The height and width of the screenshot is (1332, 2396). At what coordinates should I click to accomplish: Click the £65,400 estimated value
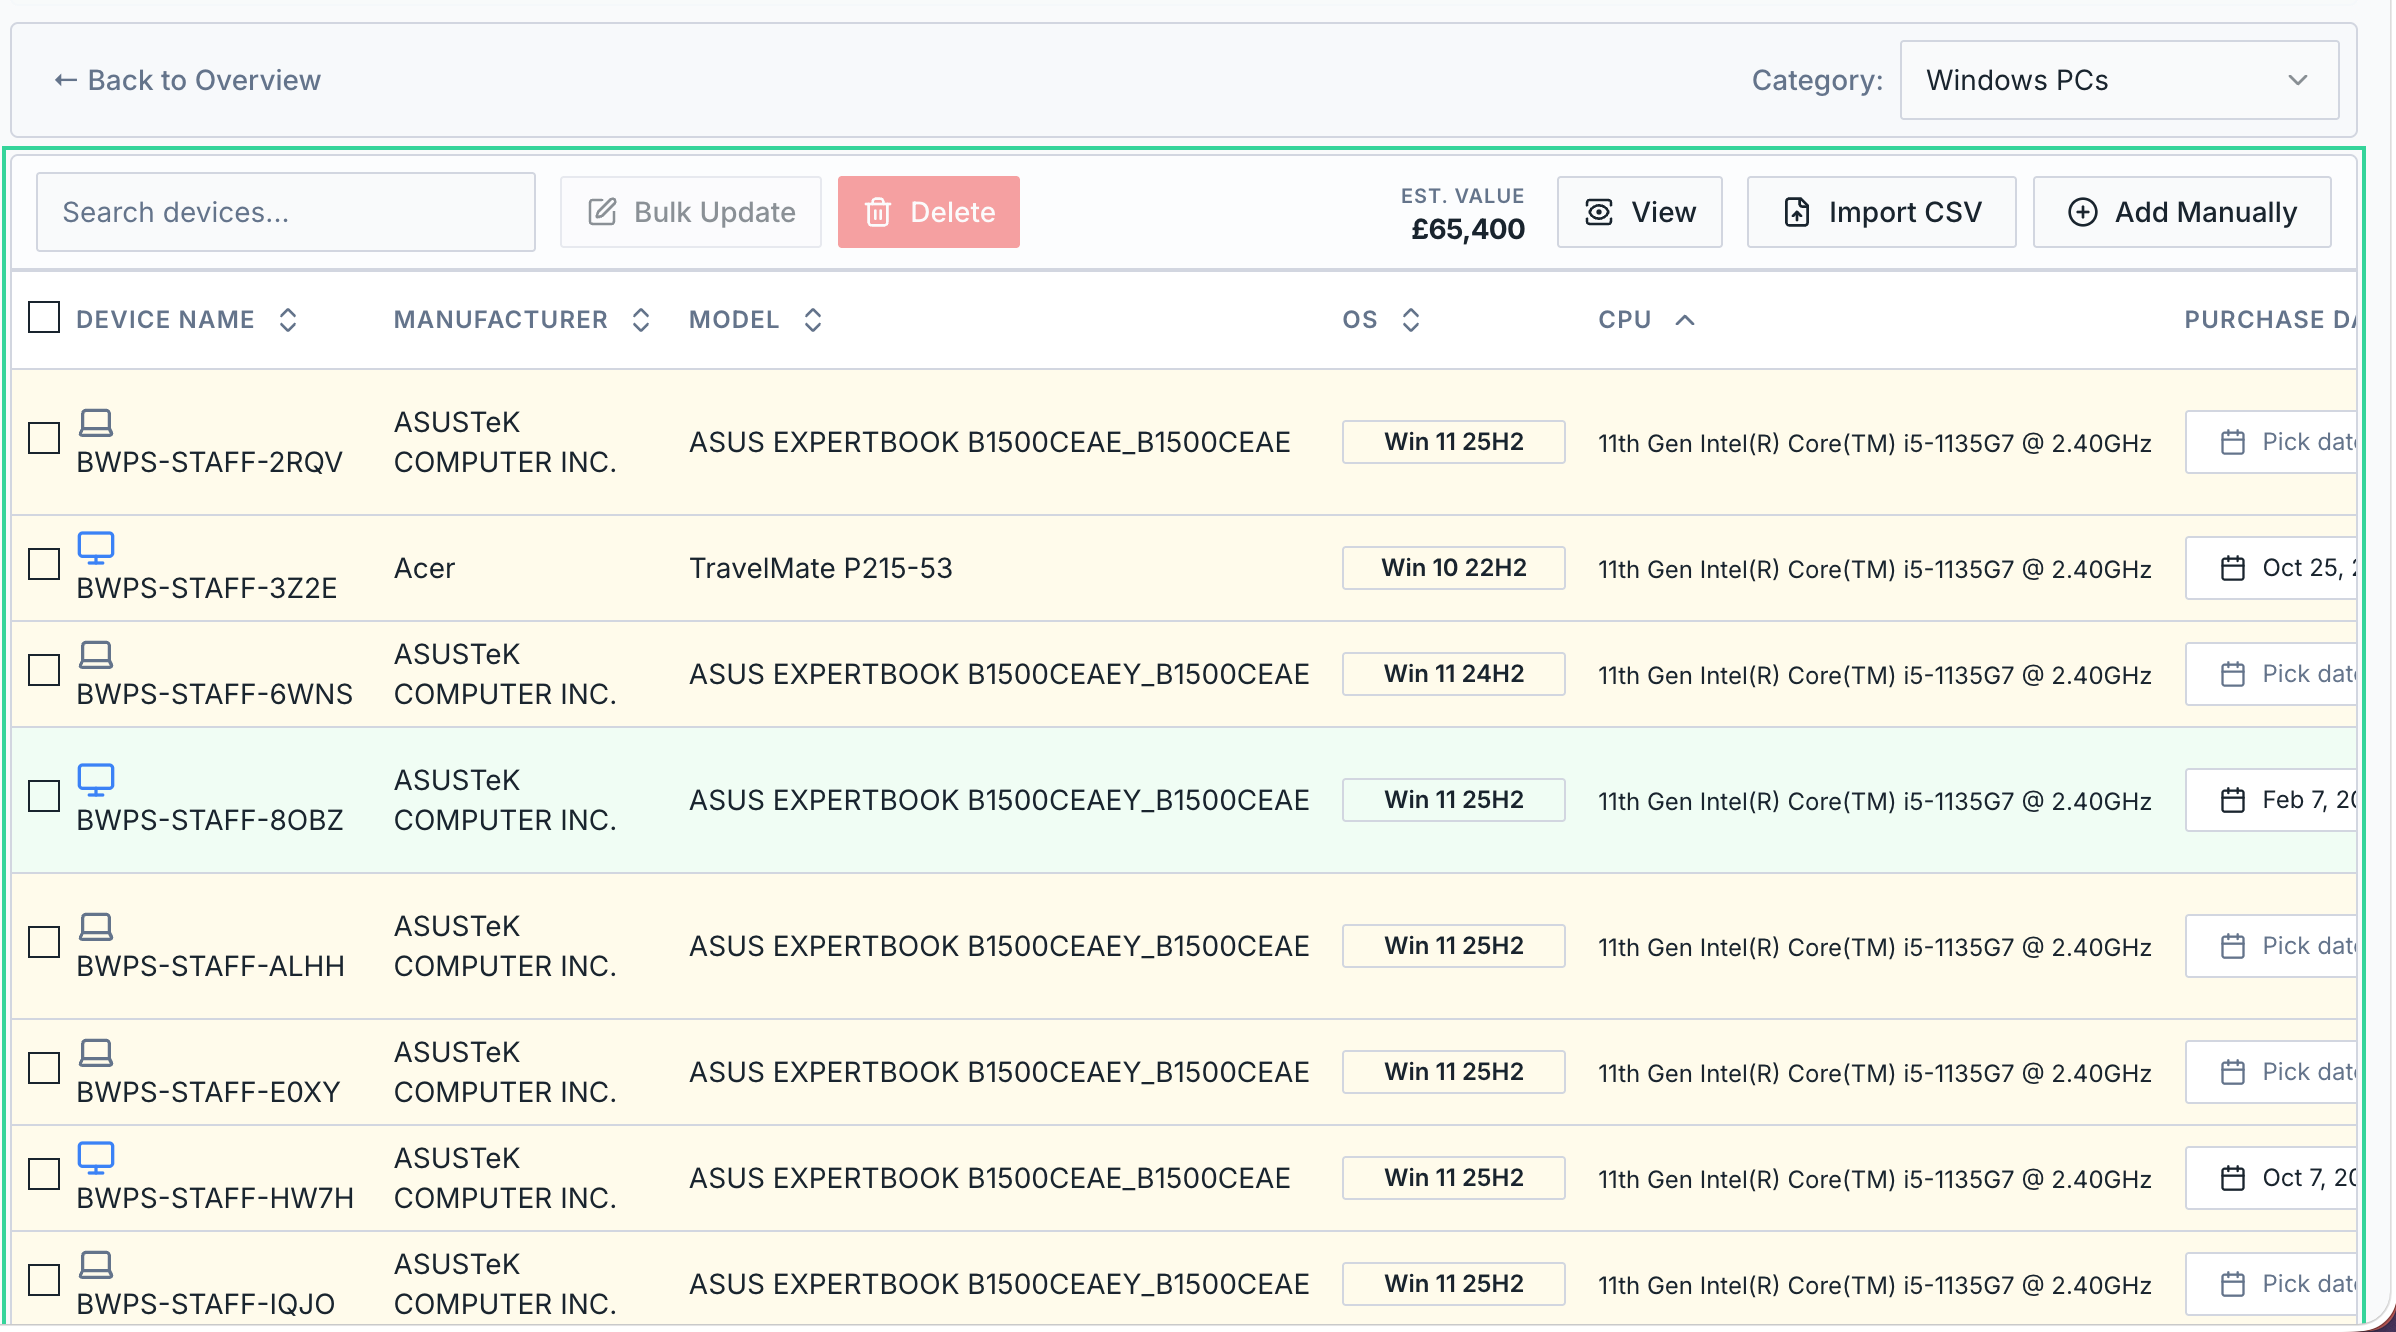click(1468, 230)
